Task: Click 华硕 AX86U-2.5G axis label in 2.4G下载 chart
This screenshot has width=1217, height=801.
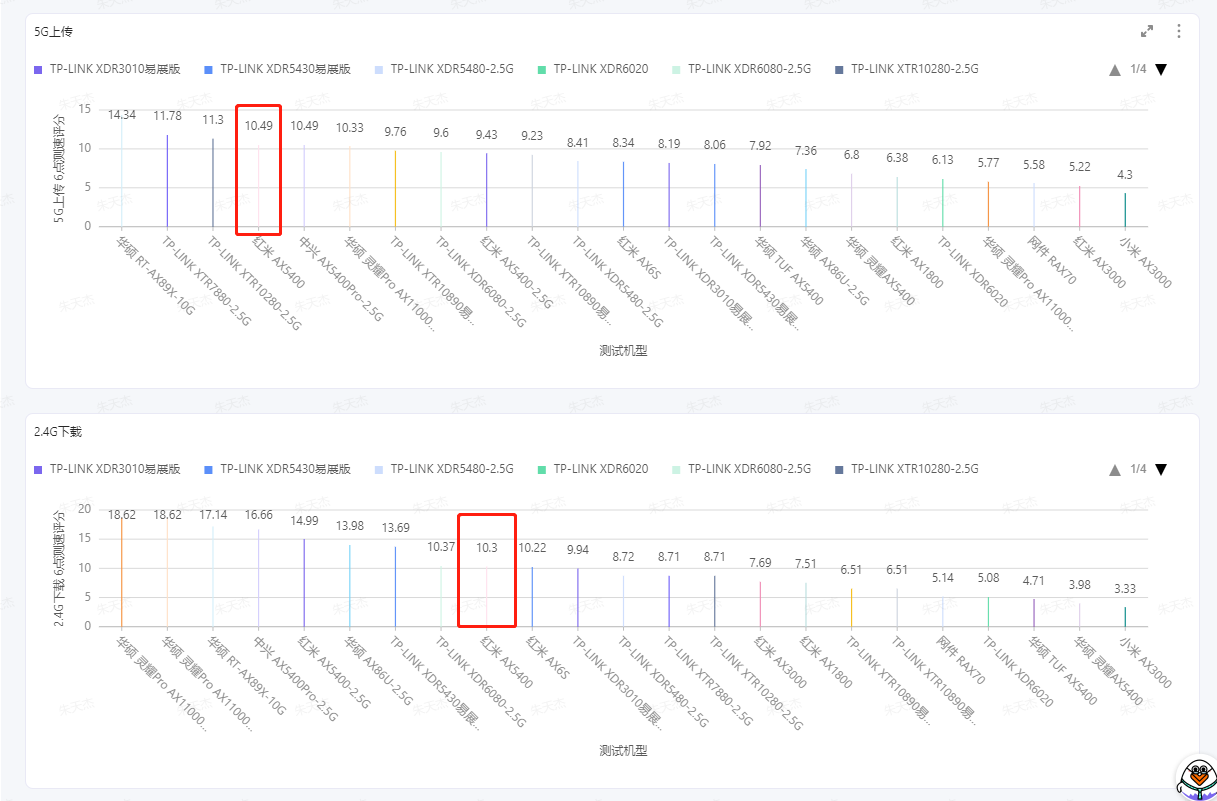Action: point(380,672)
